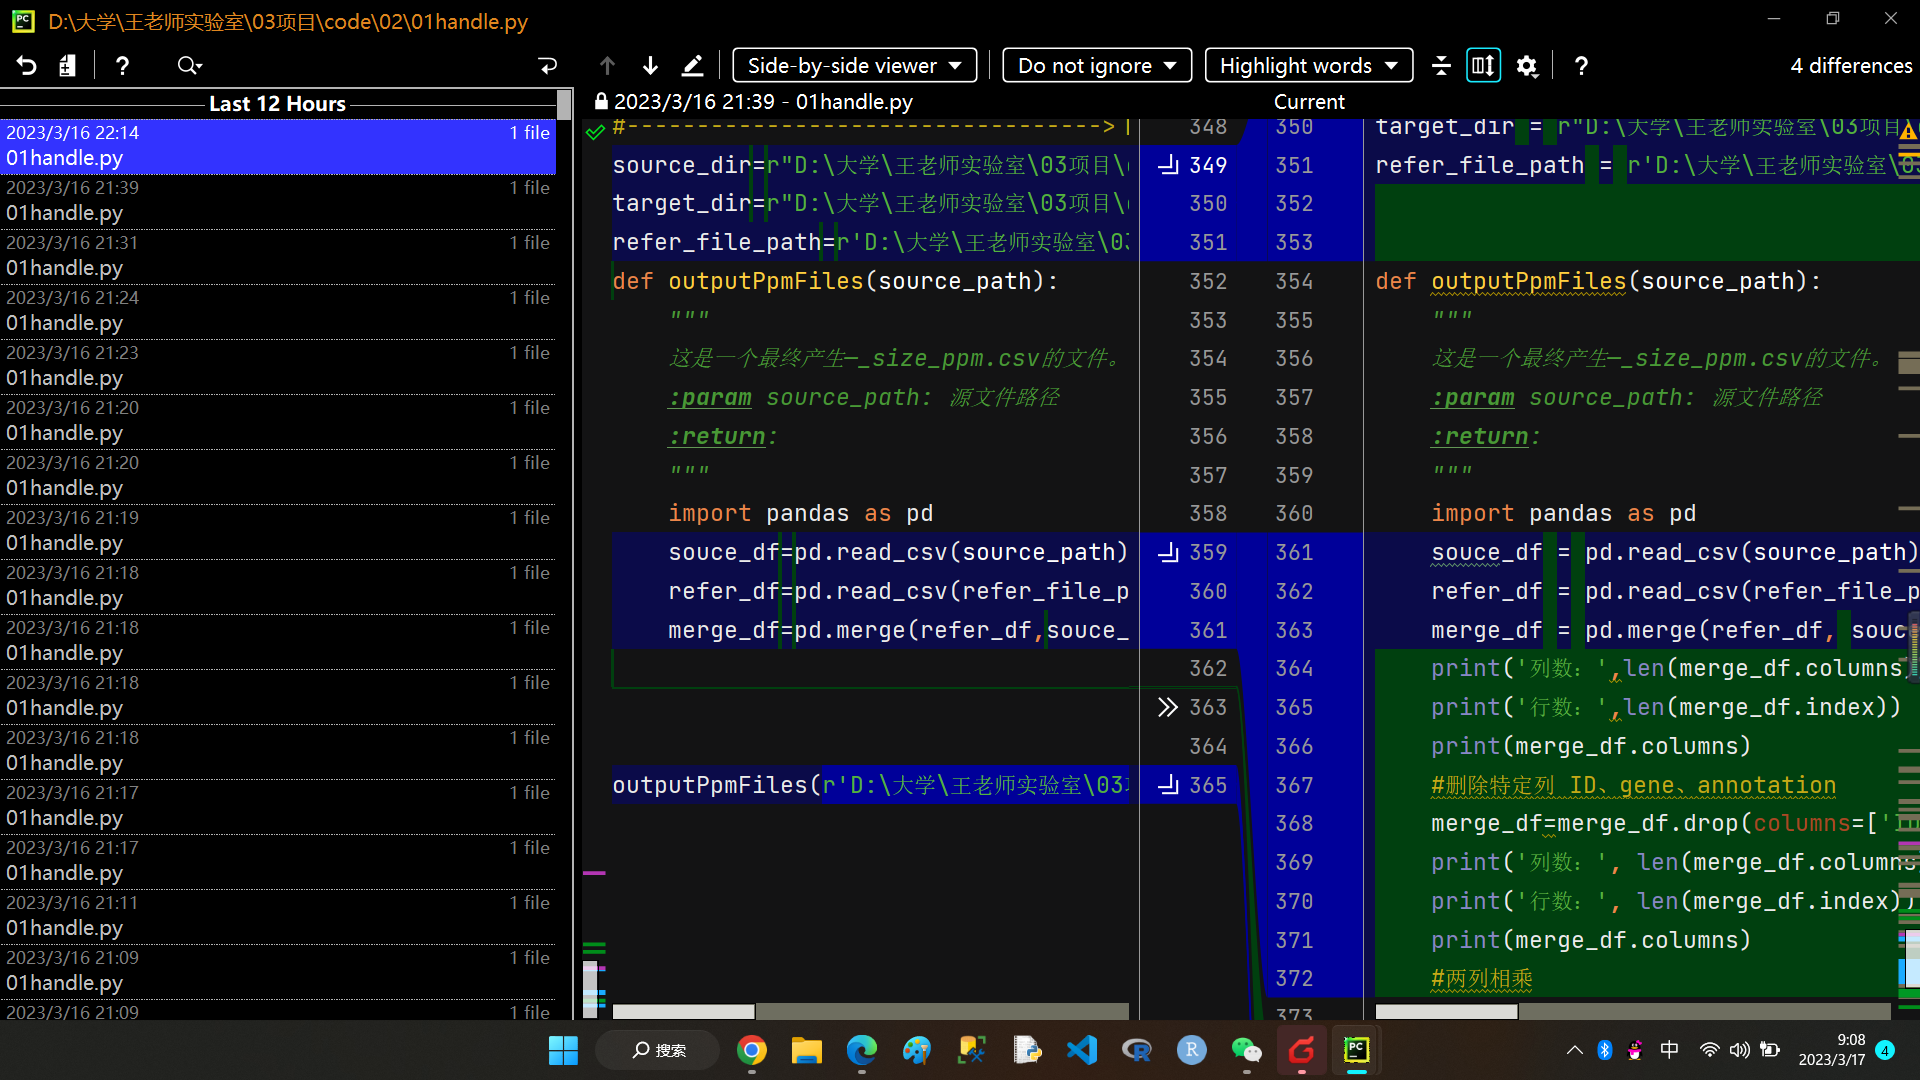1920x1080 pixels.
Task: Select the 2023/3/16 21:23 revision
Action: pyautogui.click(x=278, y=366)
